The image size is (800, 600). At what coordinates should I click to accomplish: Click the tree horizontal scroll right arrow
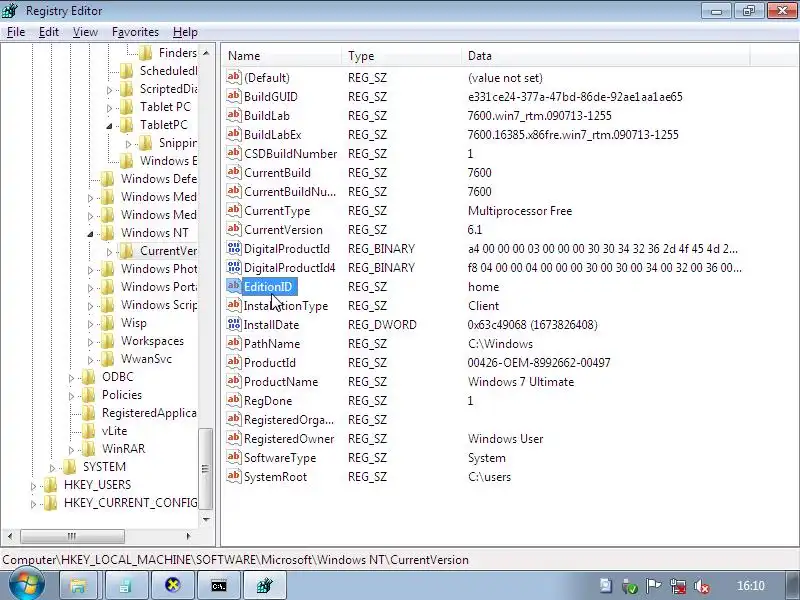coord(188,536)
